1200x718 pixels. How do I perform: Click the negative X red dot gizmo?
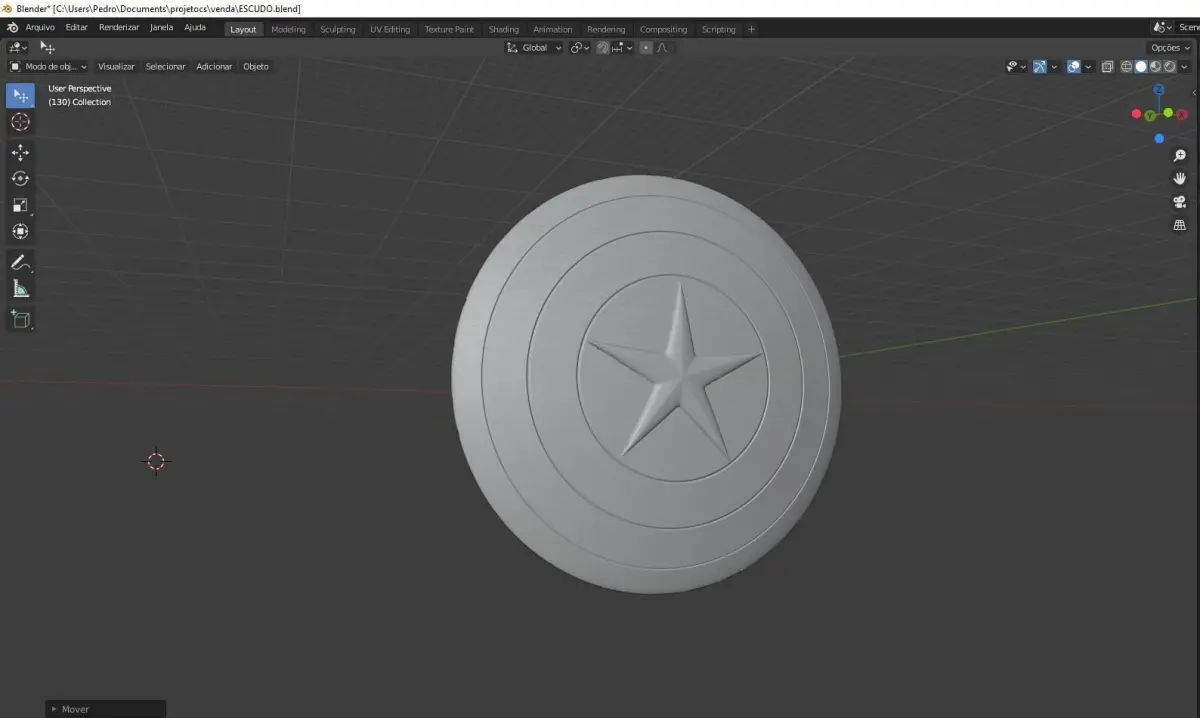pyautogui.click(x=1136, y=114)
